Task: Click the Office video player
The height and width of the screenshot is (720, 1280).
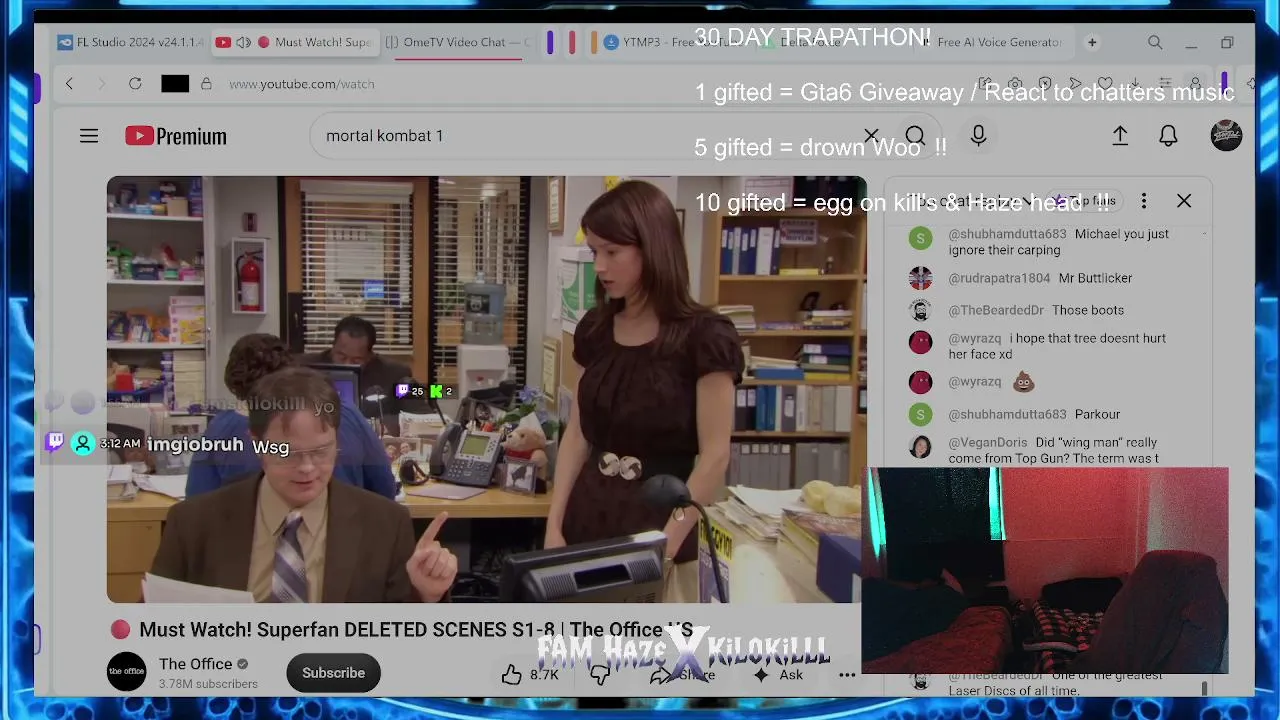Action: click(x=486, y=390)
